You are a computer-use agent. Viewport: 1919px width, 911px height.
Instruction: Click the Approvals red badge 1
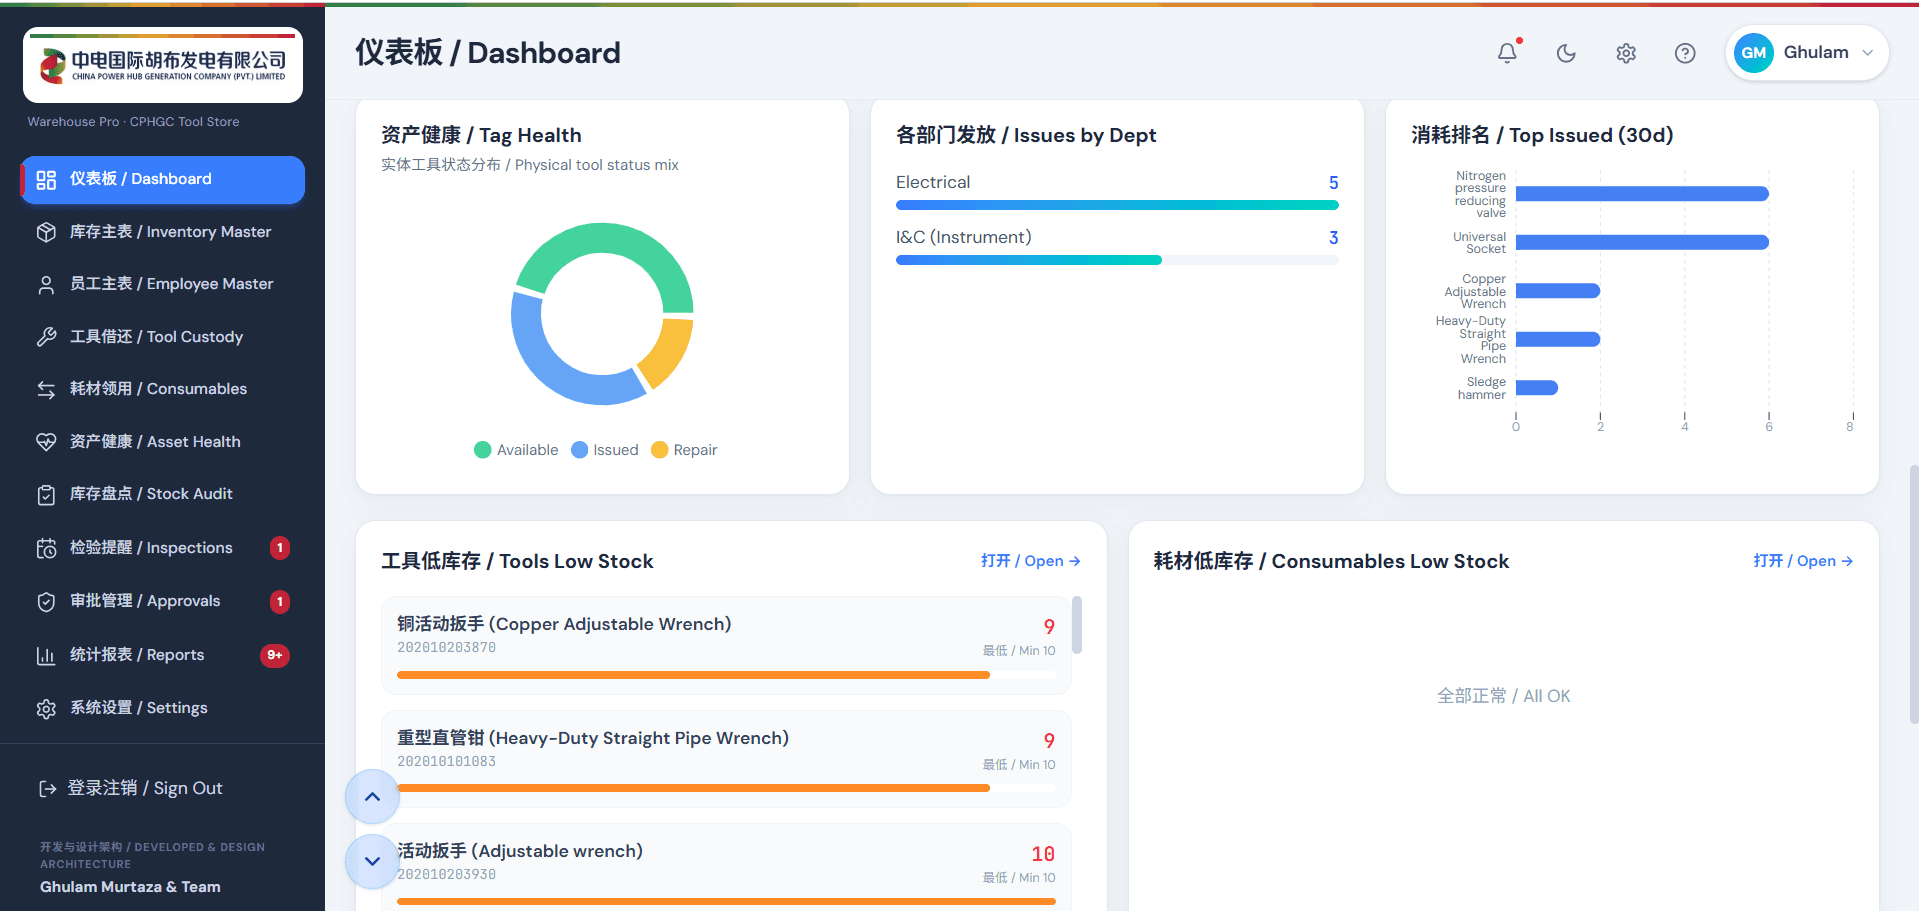280,602
